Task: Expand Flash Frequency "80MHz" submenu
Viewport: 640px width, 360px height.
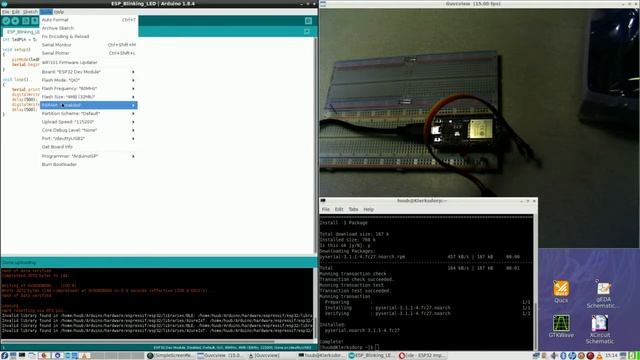Action: tap(89, 89)
